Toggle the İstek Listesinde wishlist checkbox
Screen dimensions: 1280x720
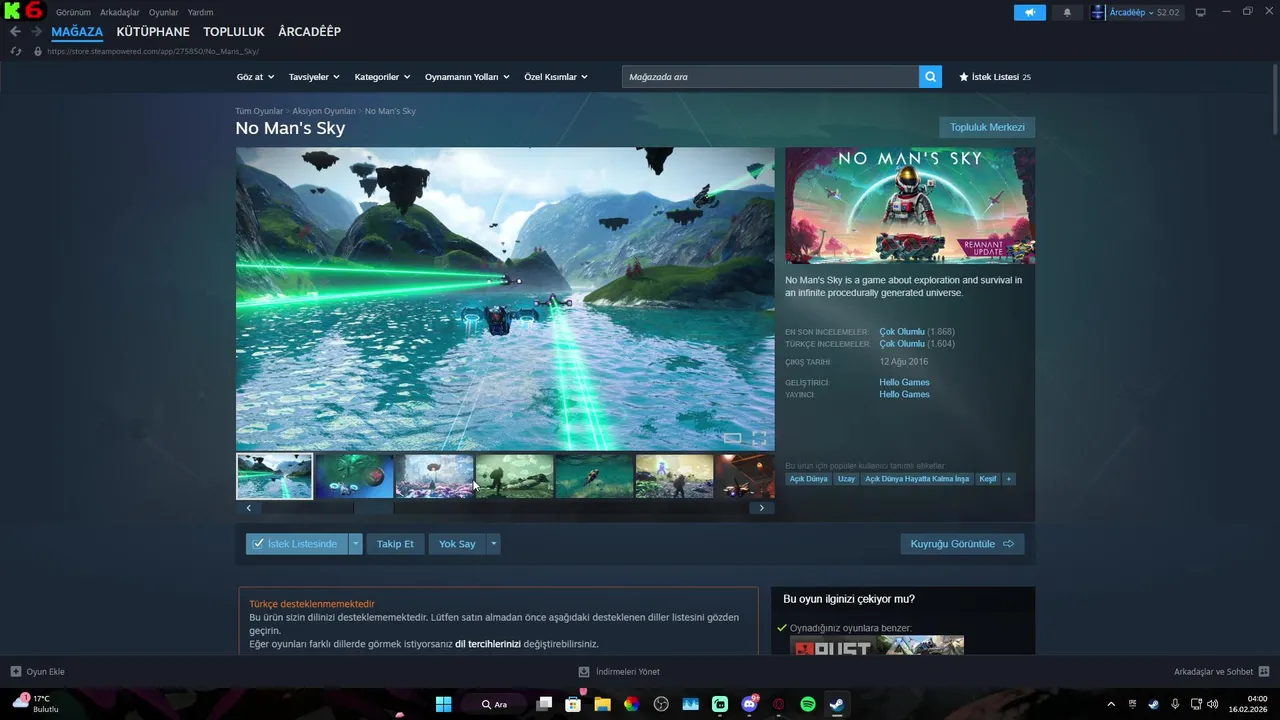pyautogui.click(x=258, y=544)
